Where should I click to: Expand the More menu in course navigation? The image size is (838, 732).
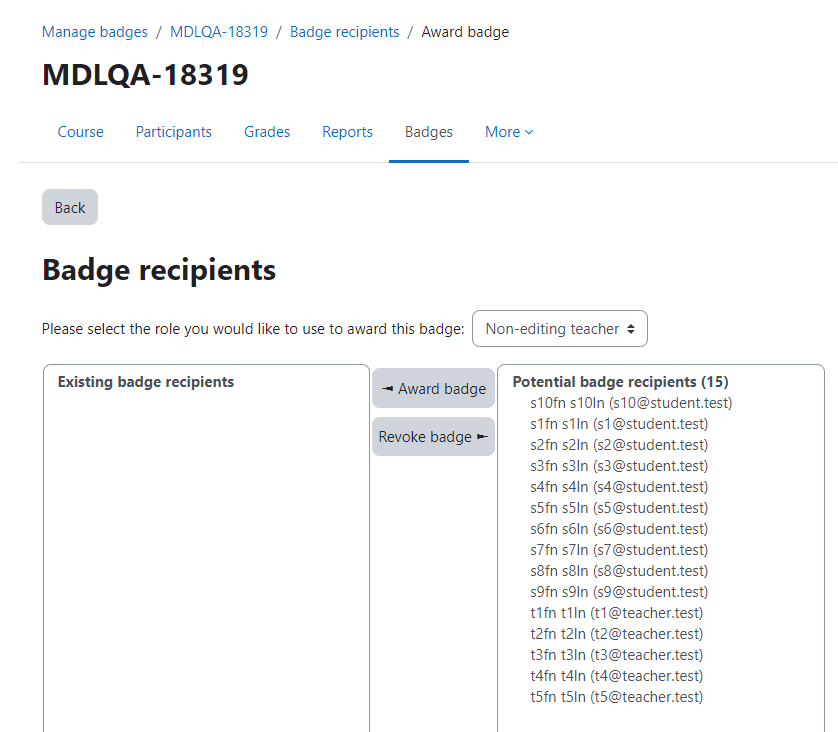pyautogui.click(x=509, y=132)
